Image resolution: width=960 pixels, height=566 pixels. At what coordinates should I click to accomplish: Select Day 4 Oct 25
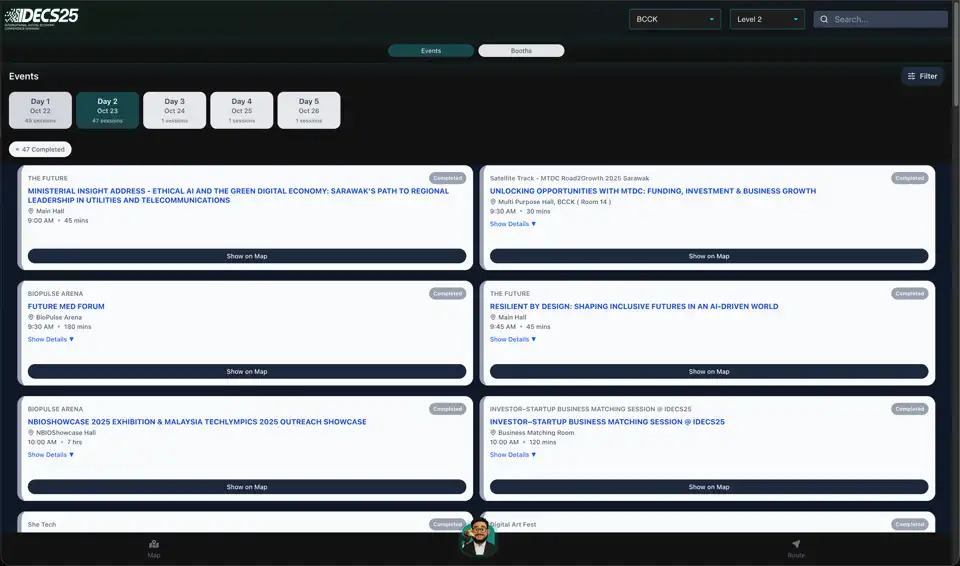coord(242,110)
